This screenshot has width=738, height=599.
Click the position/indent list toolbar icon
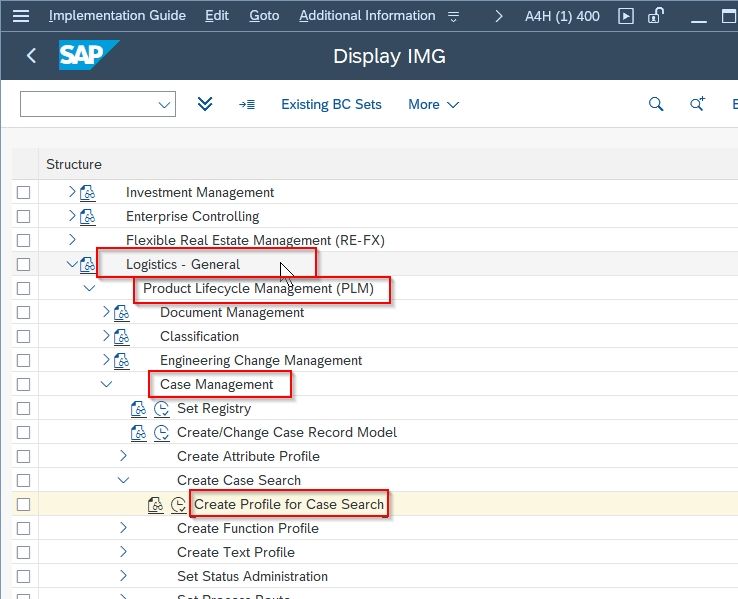click(247, 104)
